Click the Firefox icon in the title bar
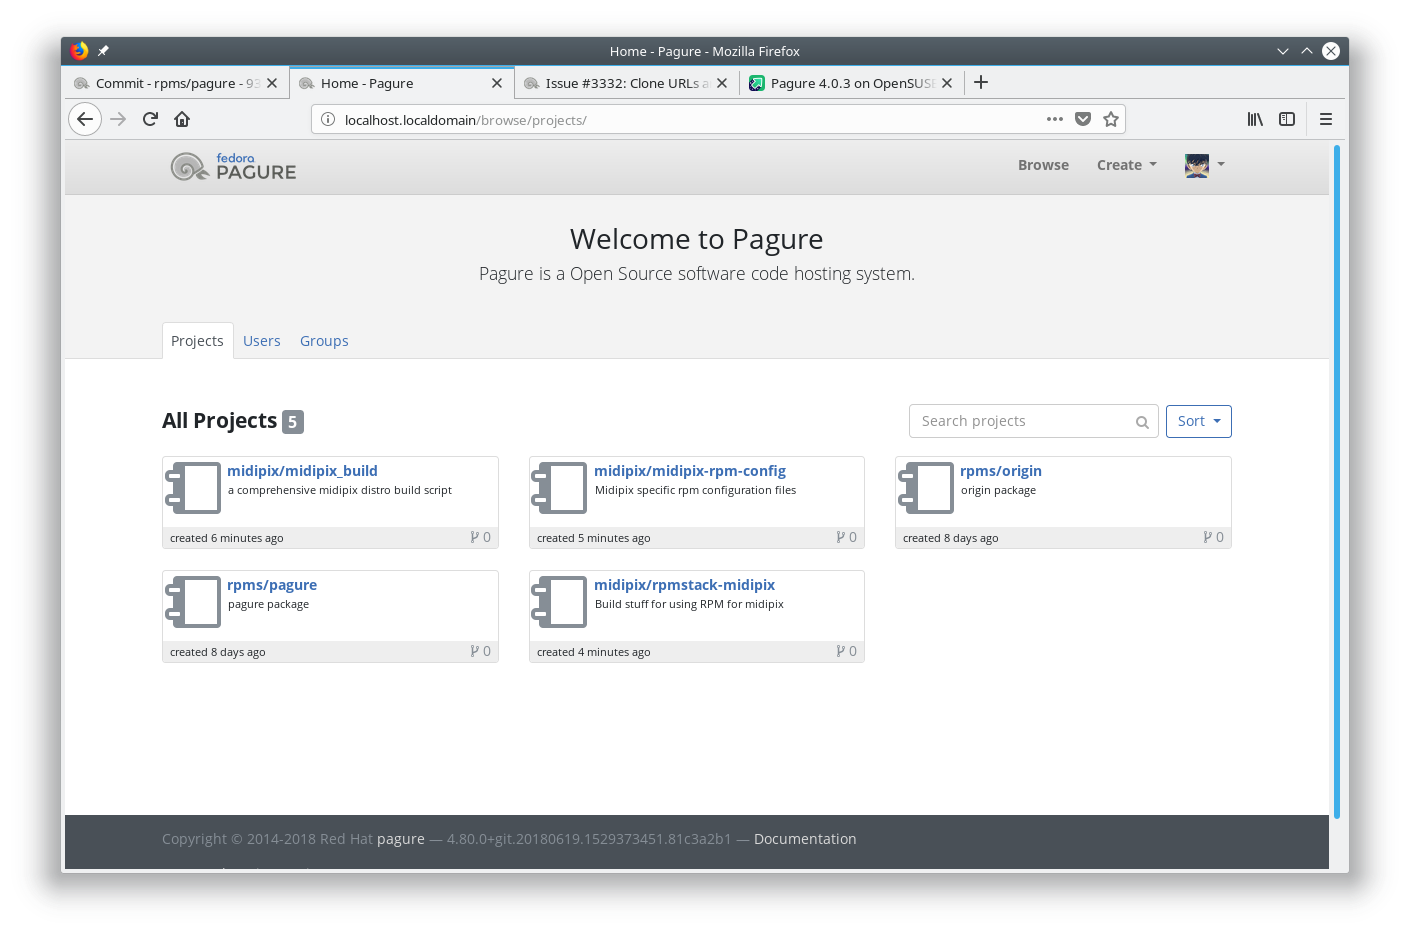This screenshot has height=934, width=1410. 80,51
